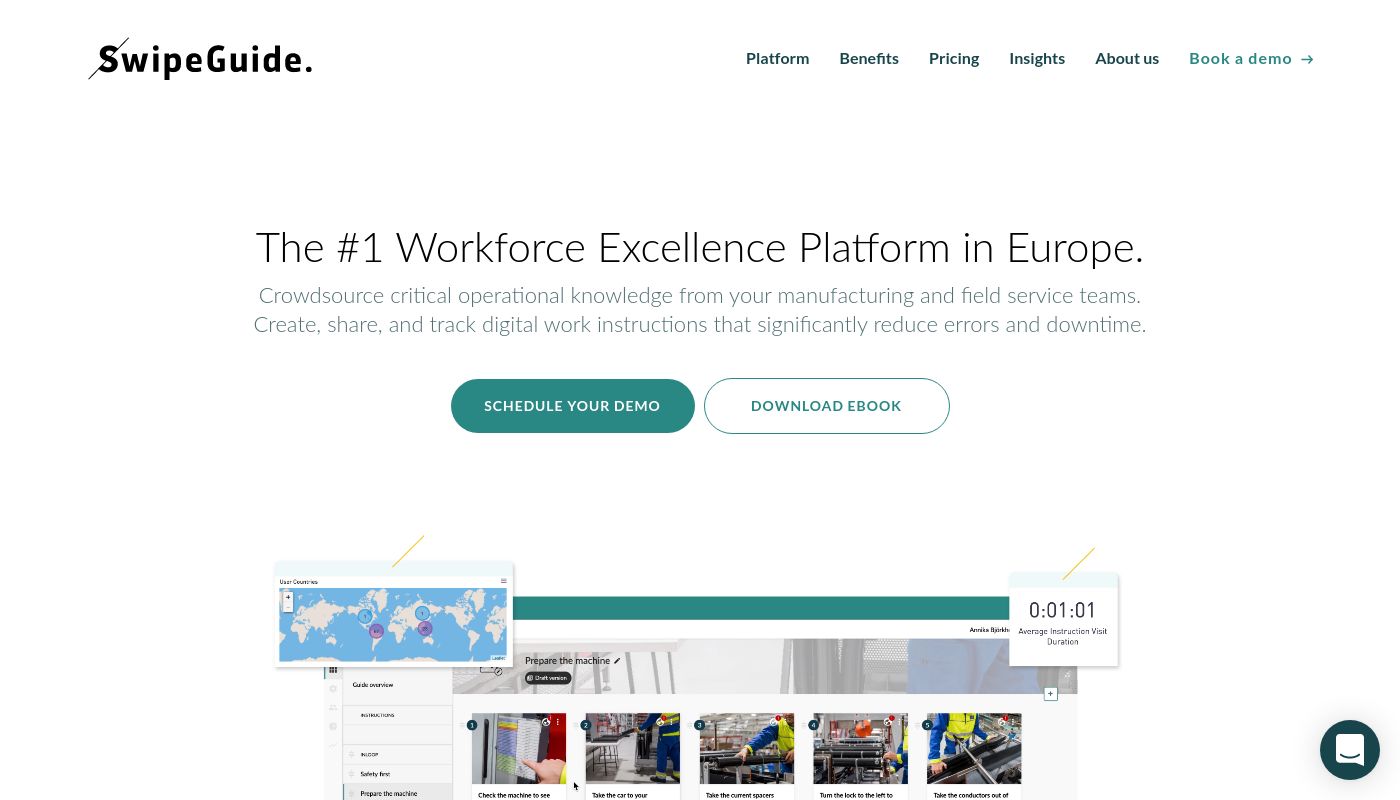Open the Platform menu item
The image size is (1400, 800).
click(x=777, y=58)
